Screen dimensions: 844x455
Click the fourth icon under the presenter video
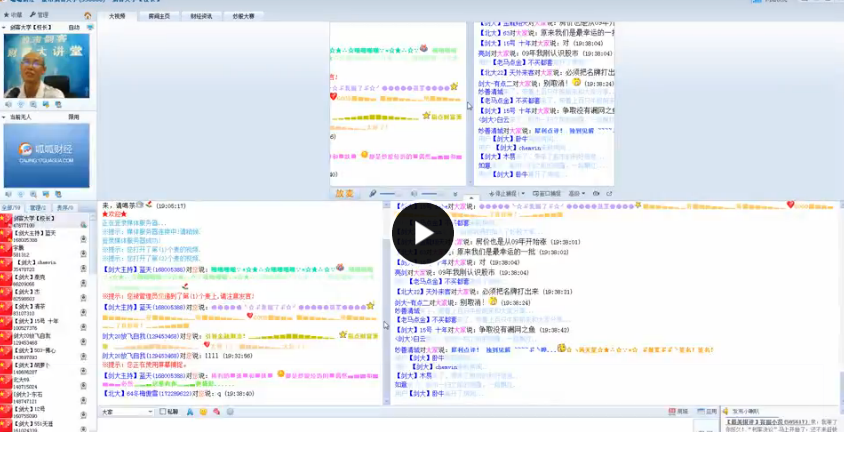pos(46,104)
